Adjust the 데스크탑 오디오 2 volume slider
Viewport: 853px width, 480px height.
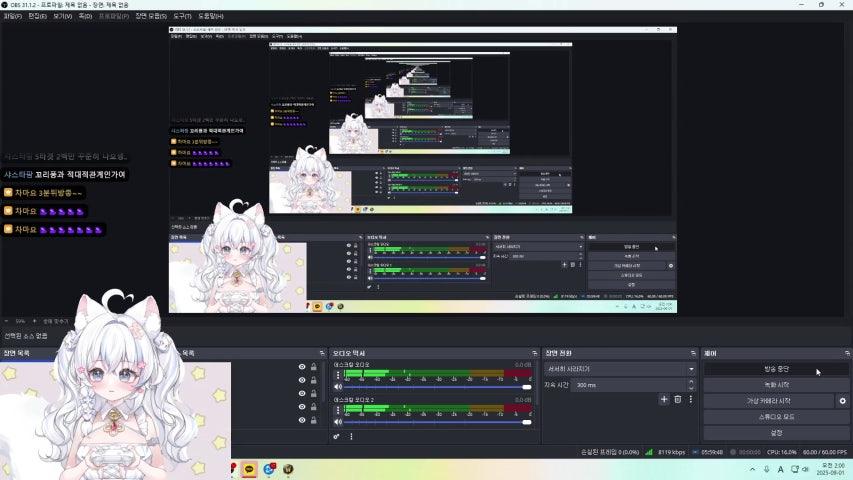[x=437, y=422]
